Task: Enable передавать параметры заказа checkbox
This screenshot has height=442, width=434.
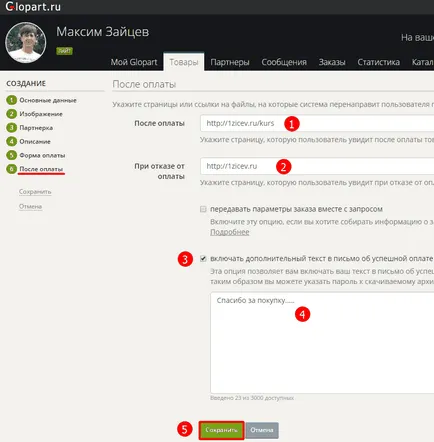Action: coord(203,209)
